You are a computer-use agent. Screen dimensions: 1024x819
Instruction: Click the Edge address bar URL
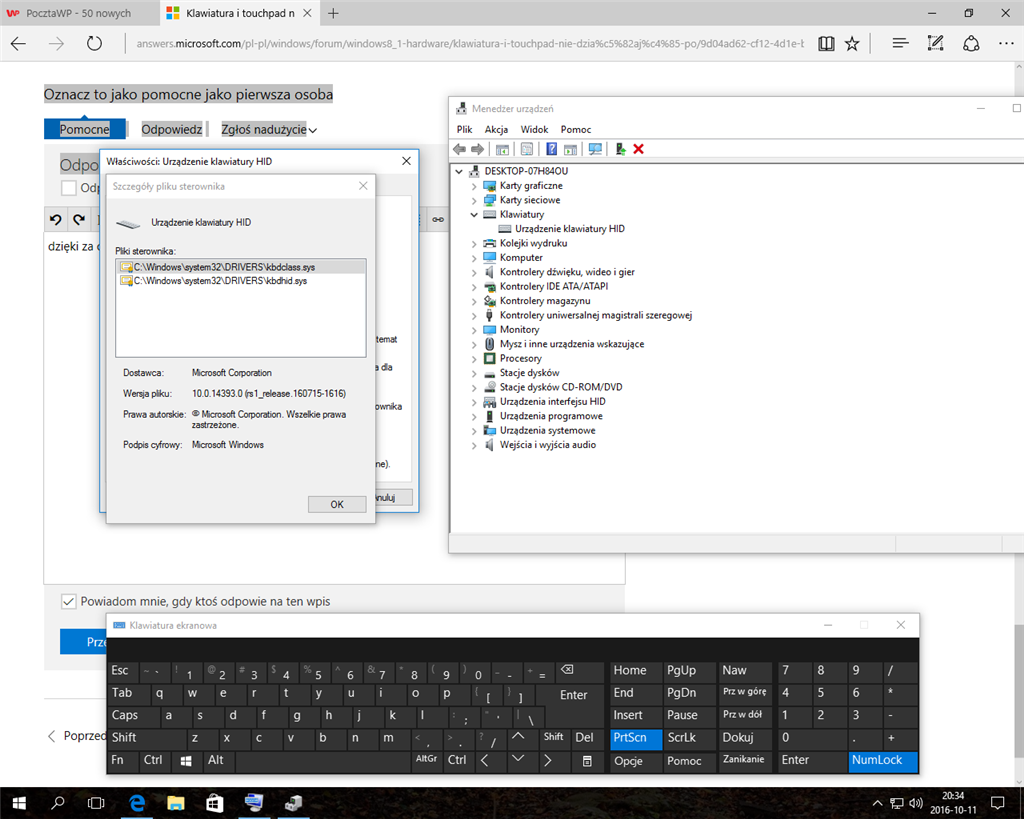[x=470, y=44]
